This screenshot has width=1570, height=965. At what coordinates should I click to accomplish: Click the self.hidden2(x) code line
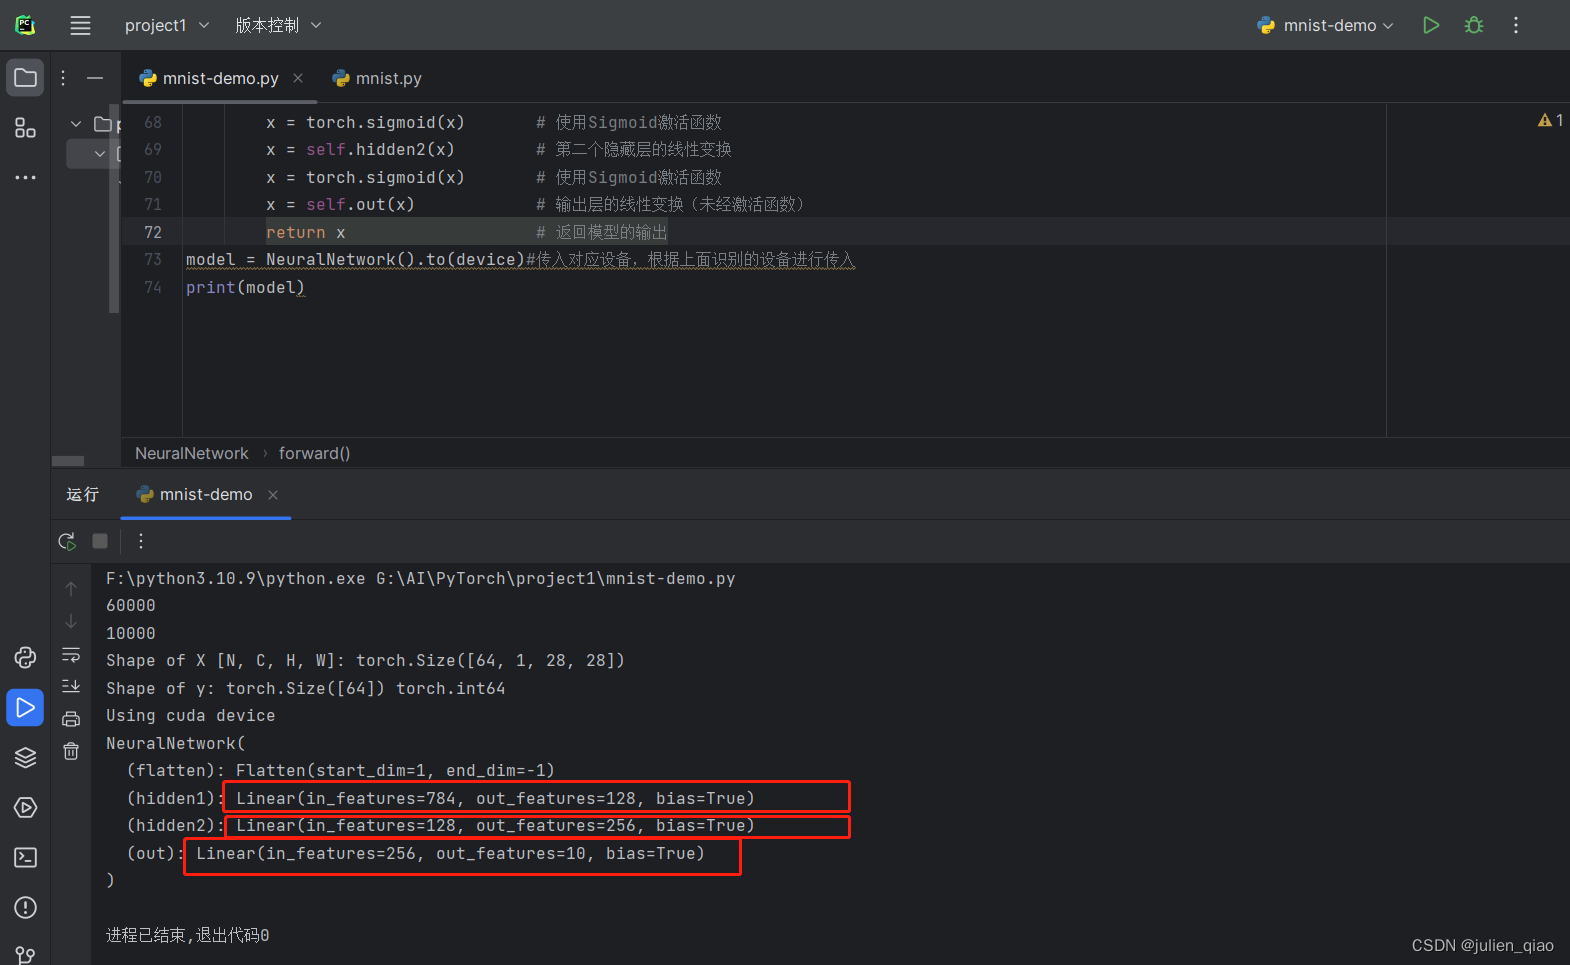pyautogui.click(x=360, y=149)
